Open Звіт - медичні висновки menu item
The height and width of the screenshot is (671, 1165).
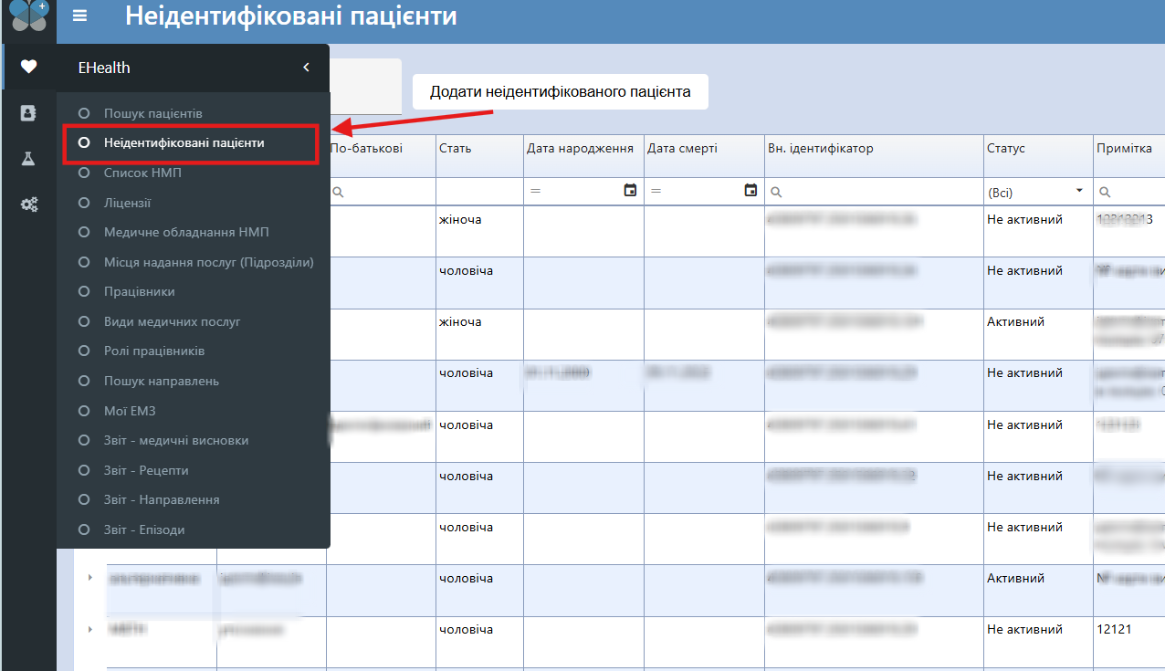click(176, 440)
